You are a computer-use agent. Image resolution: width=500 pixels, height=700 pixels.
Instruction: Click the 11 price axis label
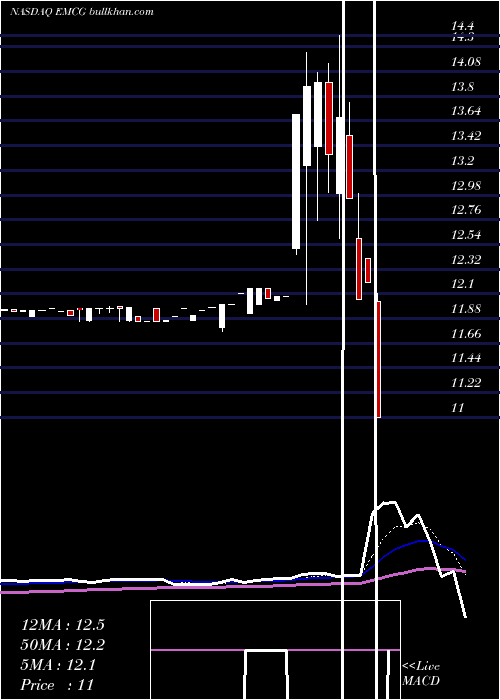(x=458, y=408)
